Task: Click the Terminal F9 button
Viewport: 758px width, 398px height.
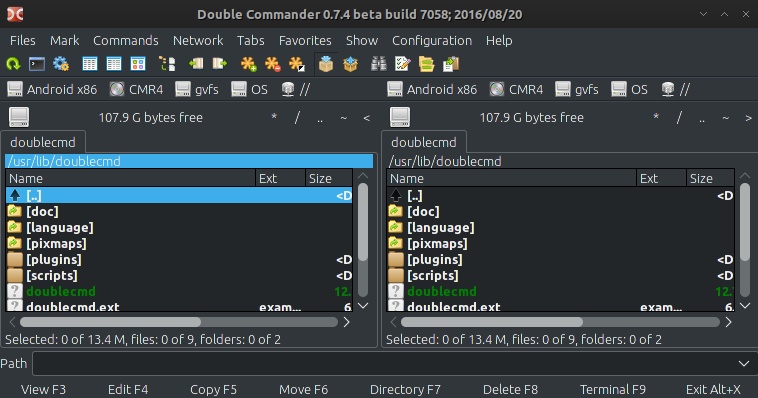Action: [613, 389]
